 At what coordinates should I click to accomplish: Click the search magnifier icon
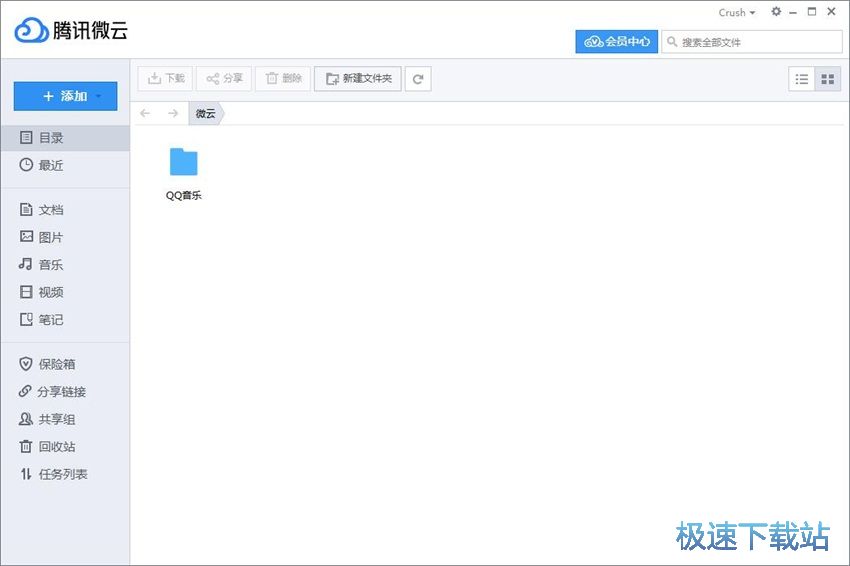(x=672, y=42)
